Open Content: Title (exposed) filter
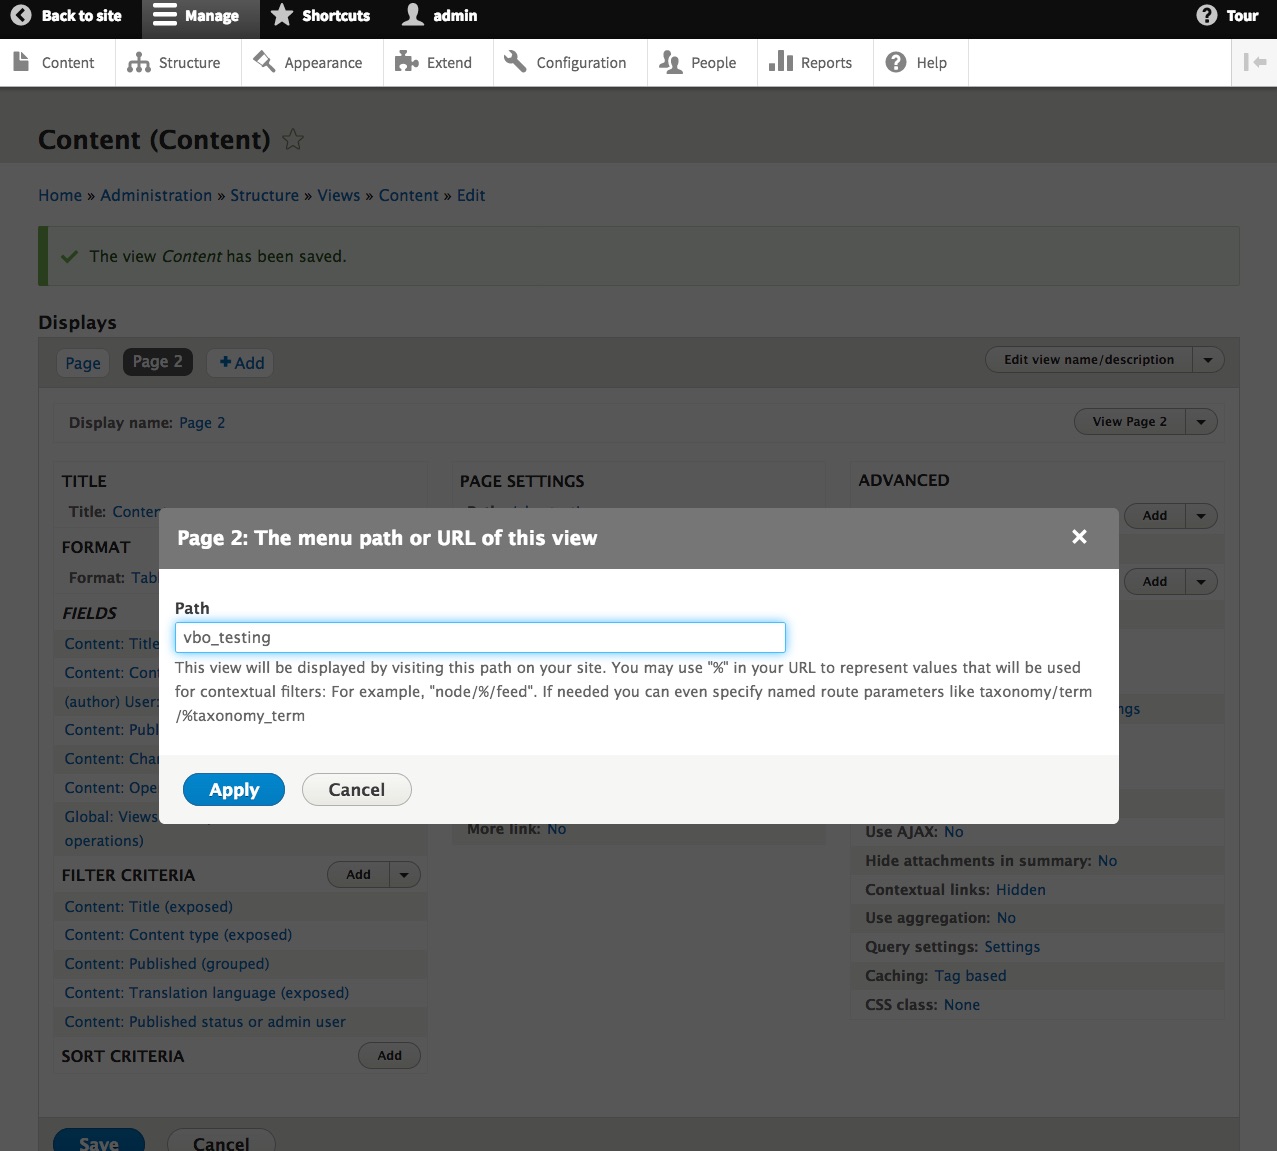The height and width of the screenshot is (1151, 1277). pos(148,906)
